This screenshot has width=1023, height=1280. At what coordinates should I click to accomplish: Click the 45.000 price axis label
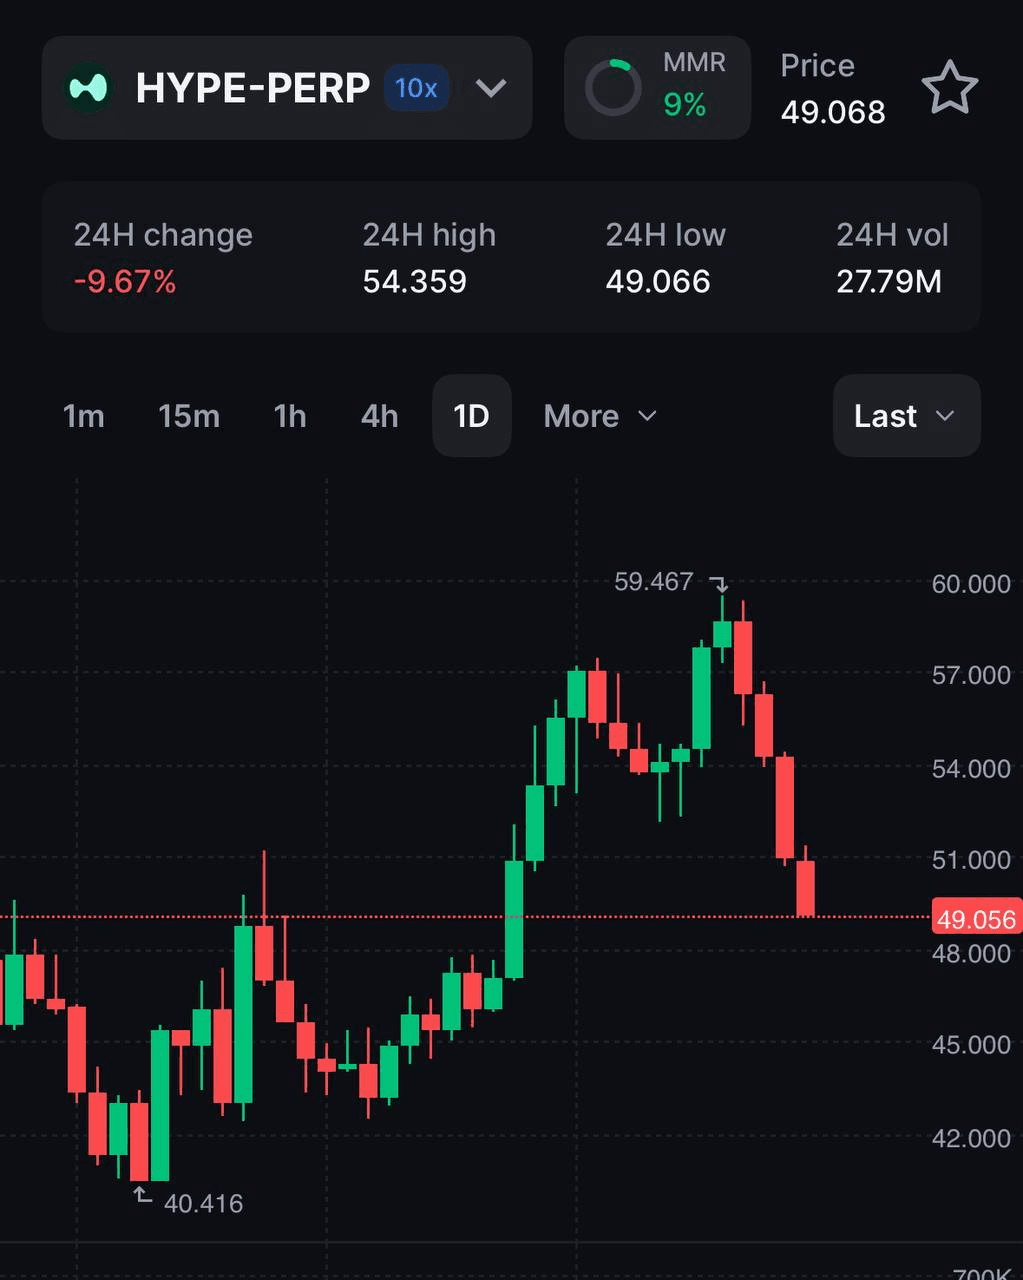click(971, 1045)
